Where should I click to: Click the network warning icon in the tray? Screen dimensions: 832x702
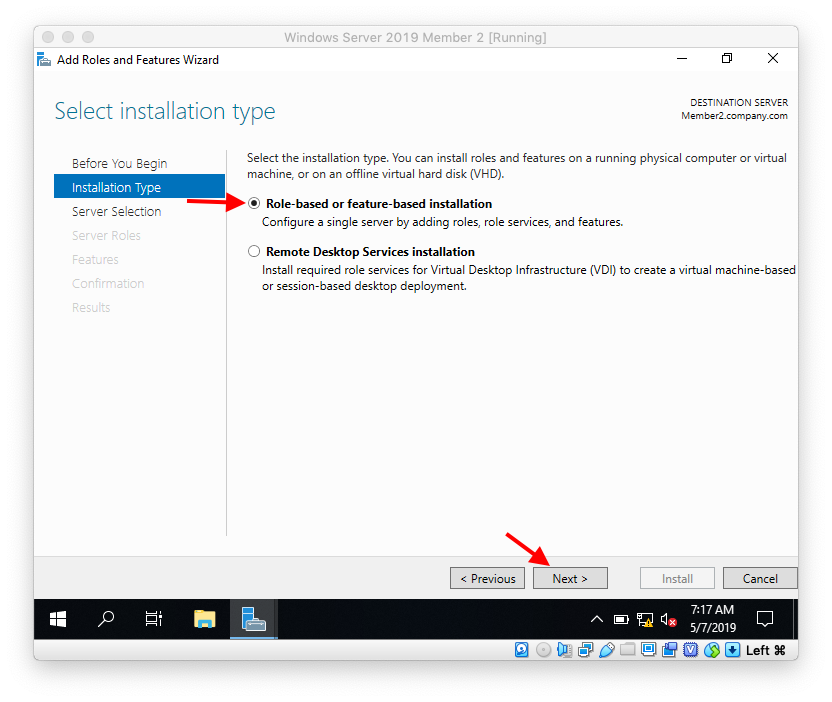pyautogui.click(x=645, y=619)
